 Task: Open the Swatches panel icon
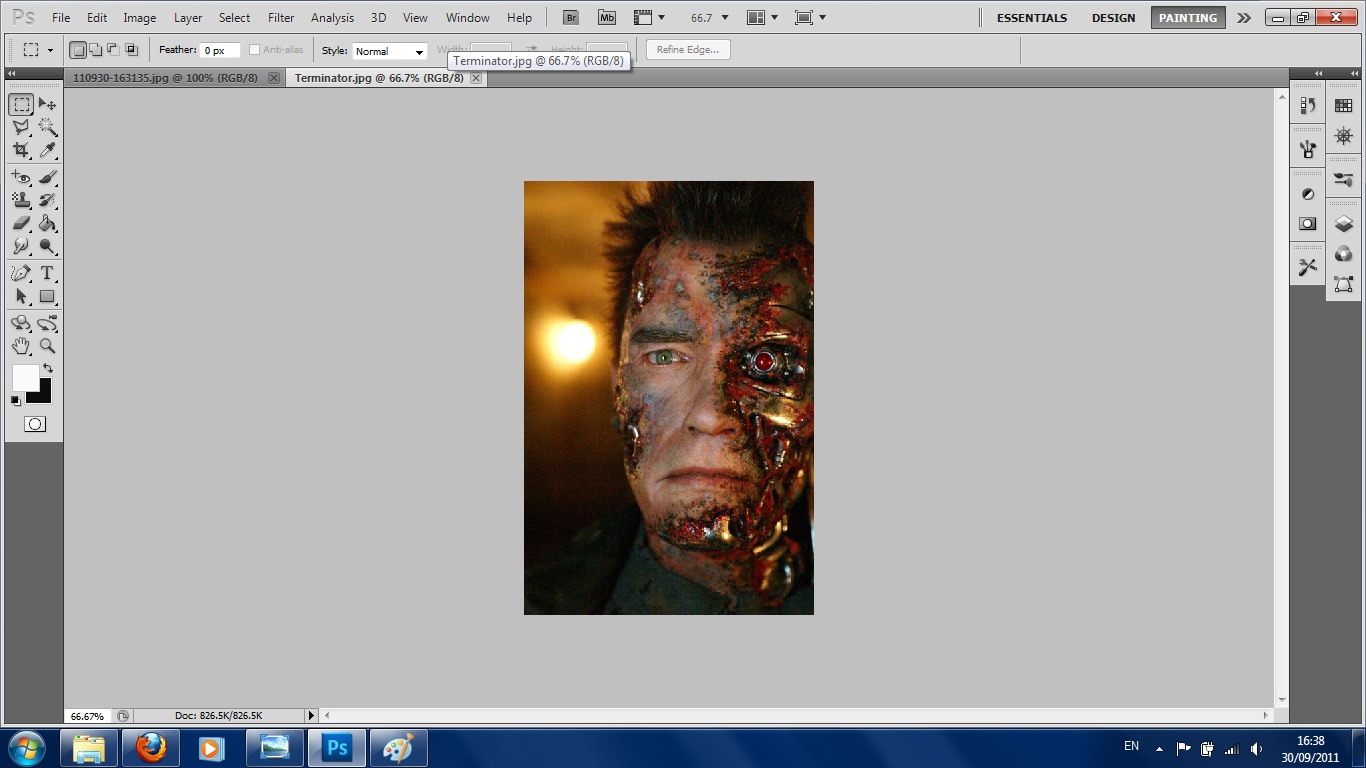pyautogui.click(x=1343, y=105)
